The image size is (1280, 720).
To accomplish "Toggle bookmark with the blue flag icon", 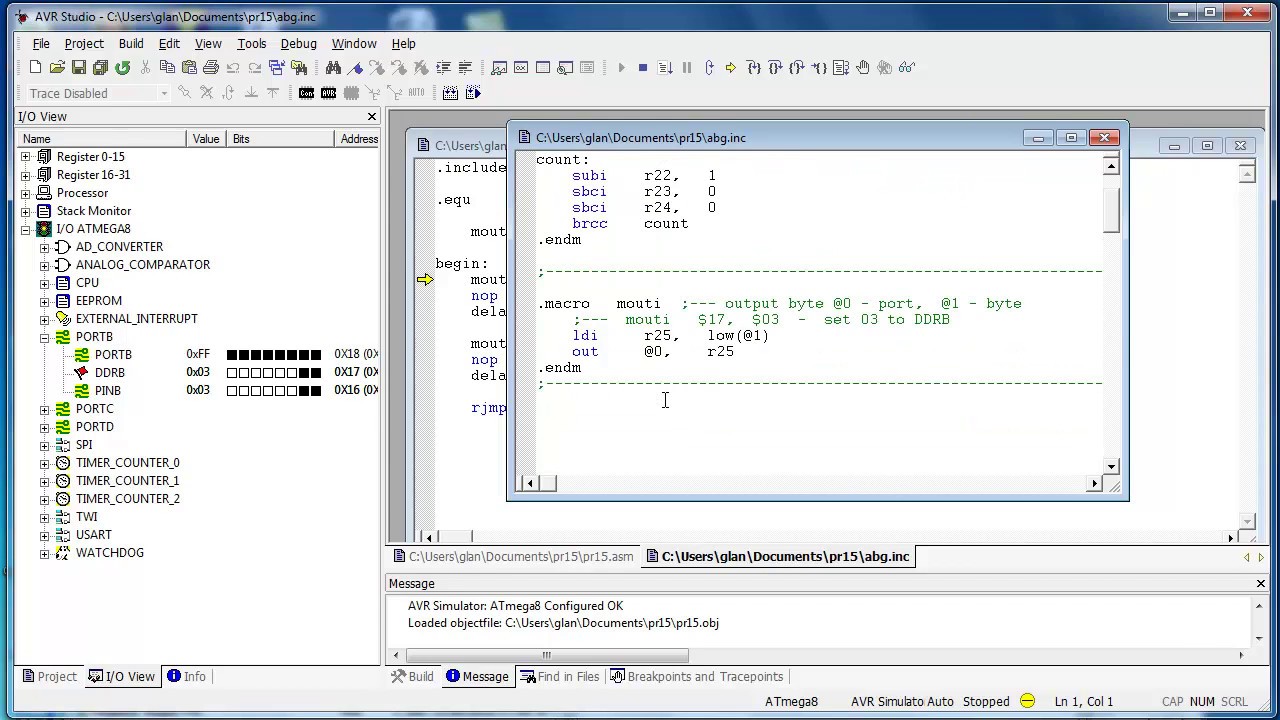I will pyautogui.click(x=355, y=67).
